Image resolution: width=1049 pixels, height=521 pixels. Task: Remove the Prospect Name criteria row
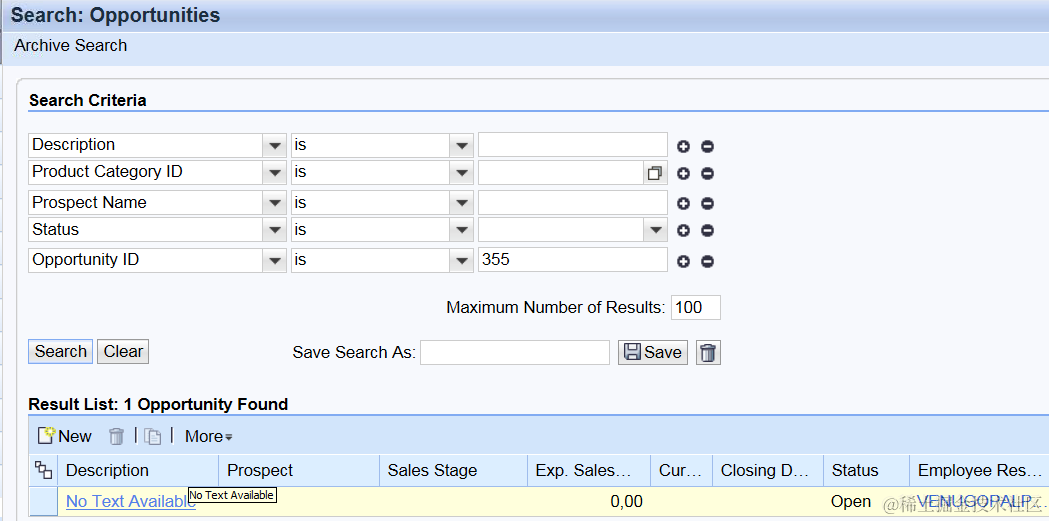pos(707,204)
